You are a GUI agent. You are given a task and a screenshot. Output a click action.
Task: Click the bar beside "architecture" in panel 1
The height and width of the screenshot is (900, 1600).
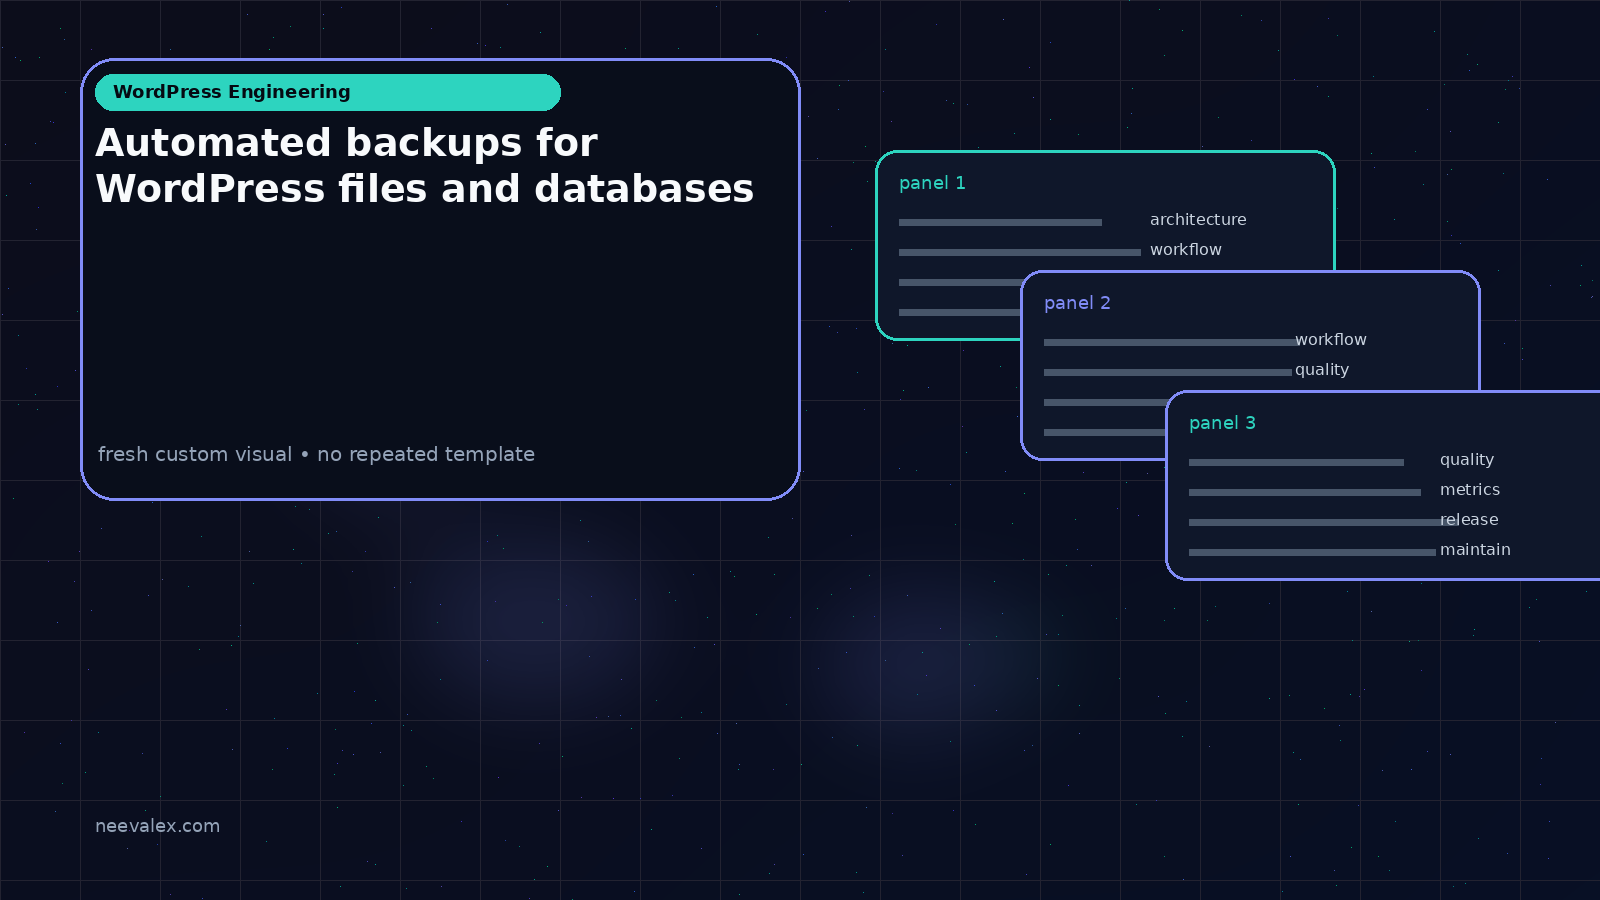tap(1000, 222)
